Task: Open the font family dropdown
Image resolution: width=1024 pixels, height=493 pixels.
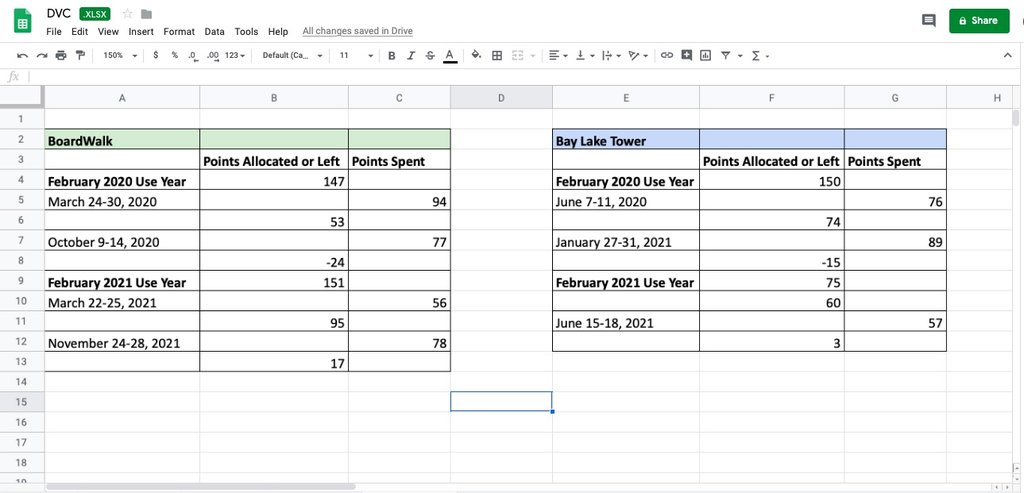Action: (x=293, y=56)
